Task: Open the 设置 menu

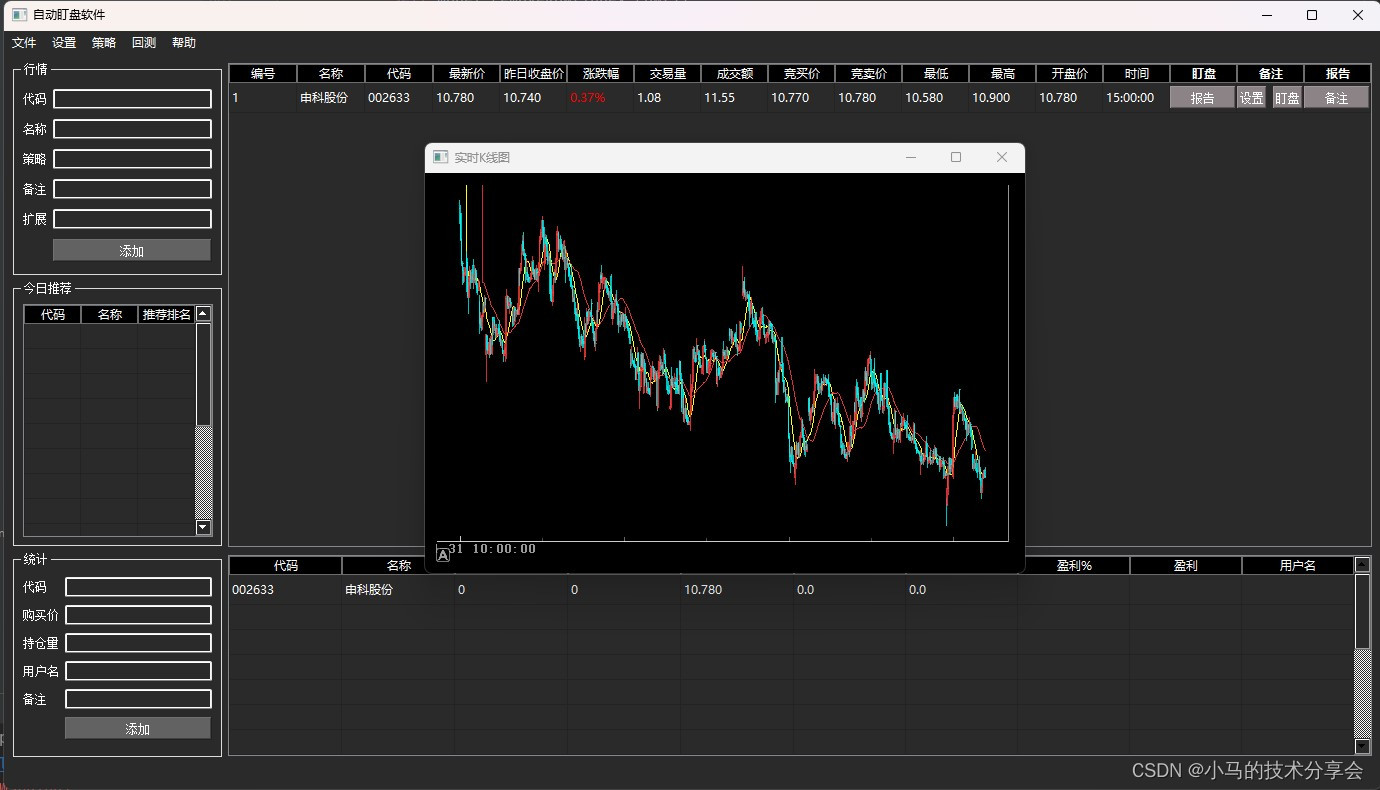Action: pos(64,43)
